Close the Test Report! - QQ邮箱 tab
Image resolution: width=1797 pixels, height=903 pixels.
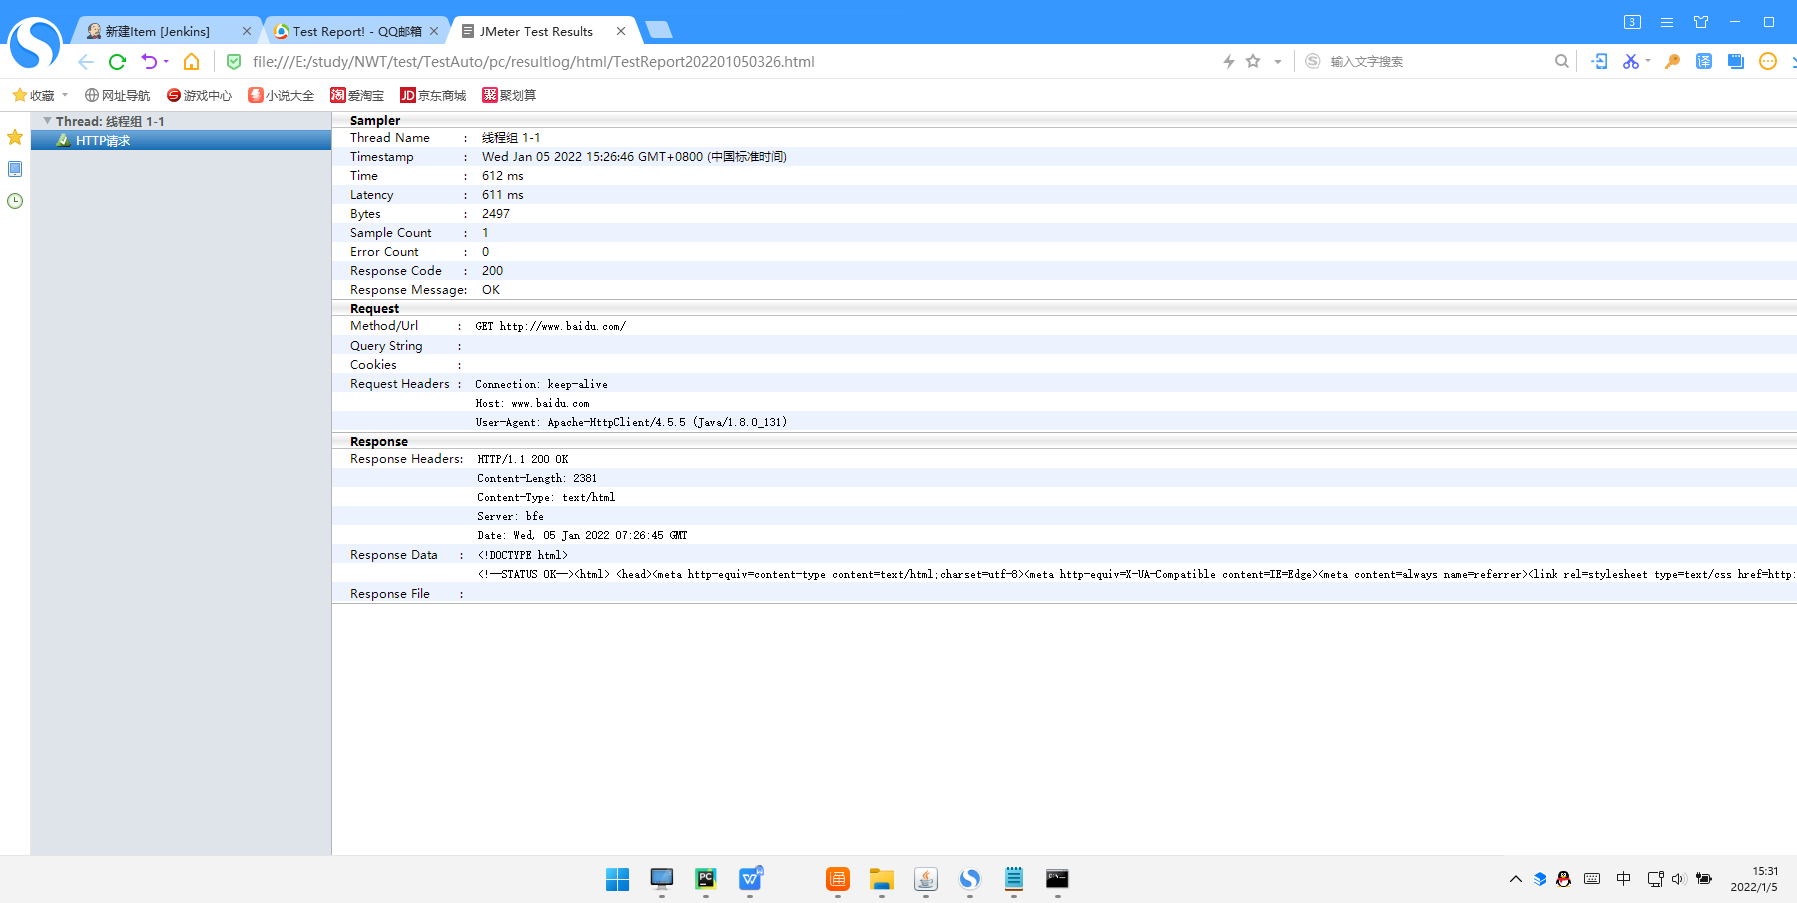coord(434,31)
